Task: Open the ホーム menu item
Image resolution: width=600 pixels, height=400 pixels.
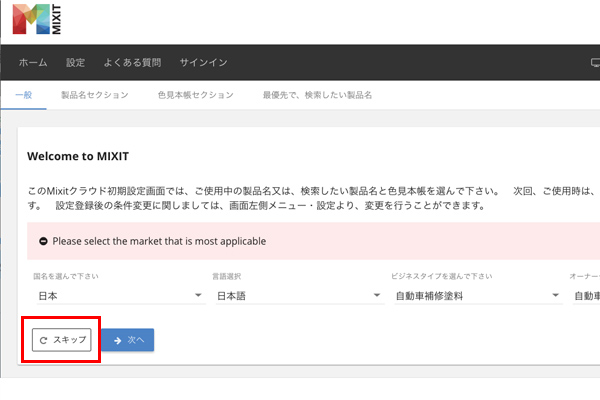Action: click(33, 62)
